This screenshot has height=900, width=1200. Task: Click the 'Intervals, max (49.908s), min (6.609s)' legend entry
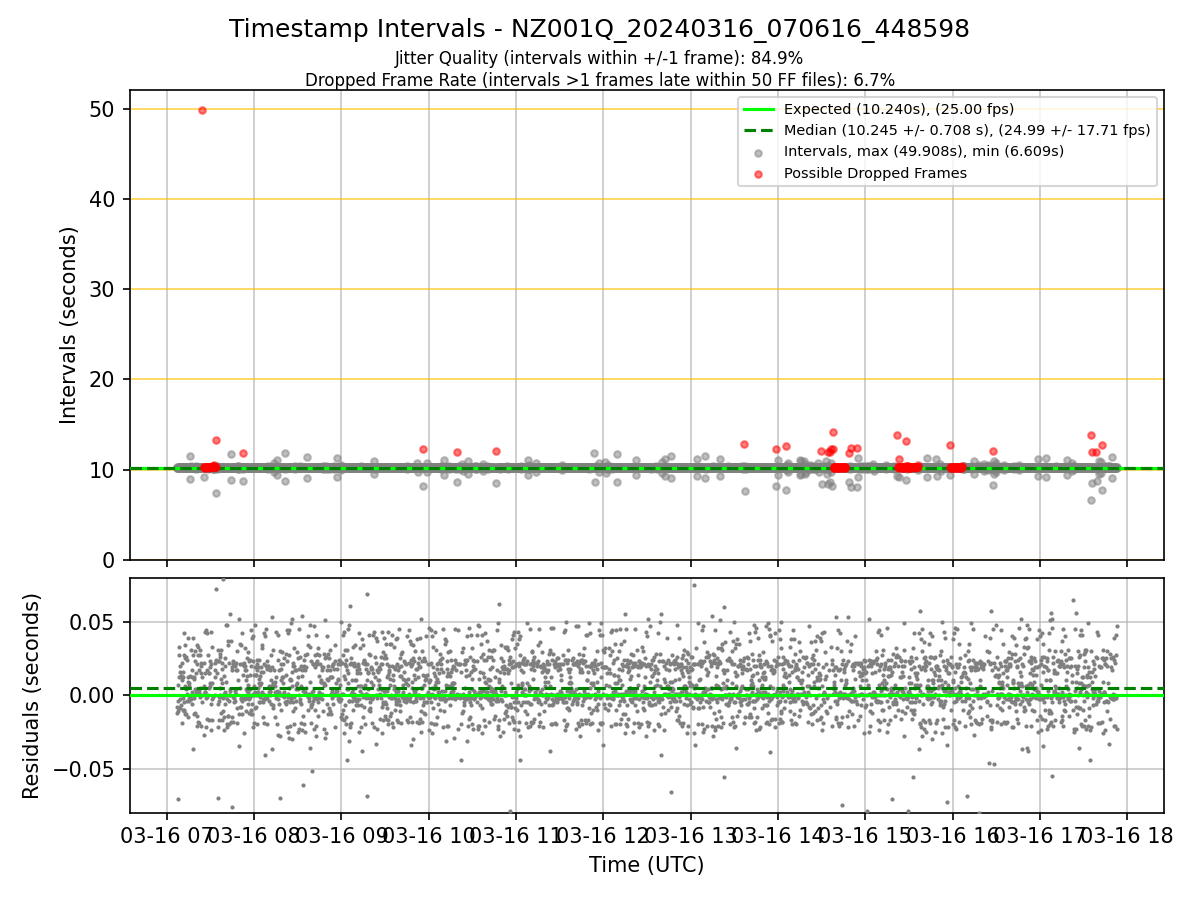tap(924, 151)
